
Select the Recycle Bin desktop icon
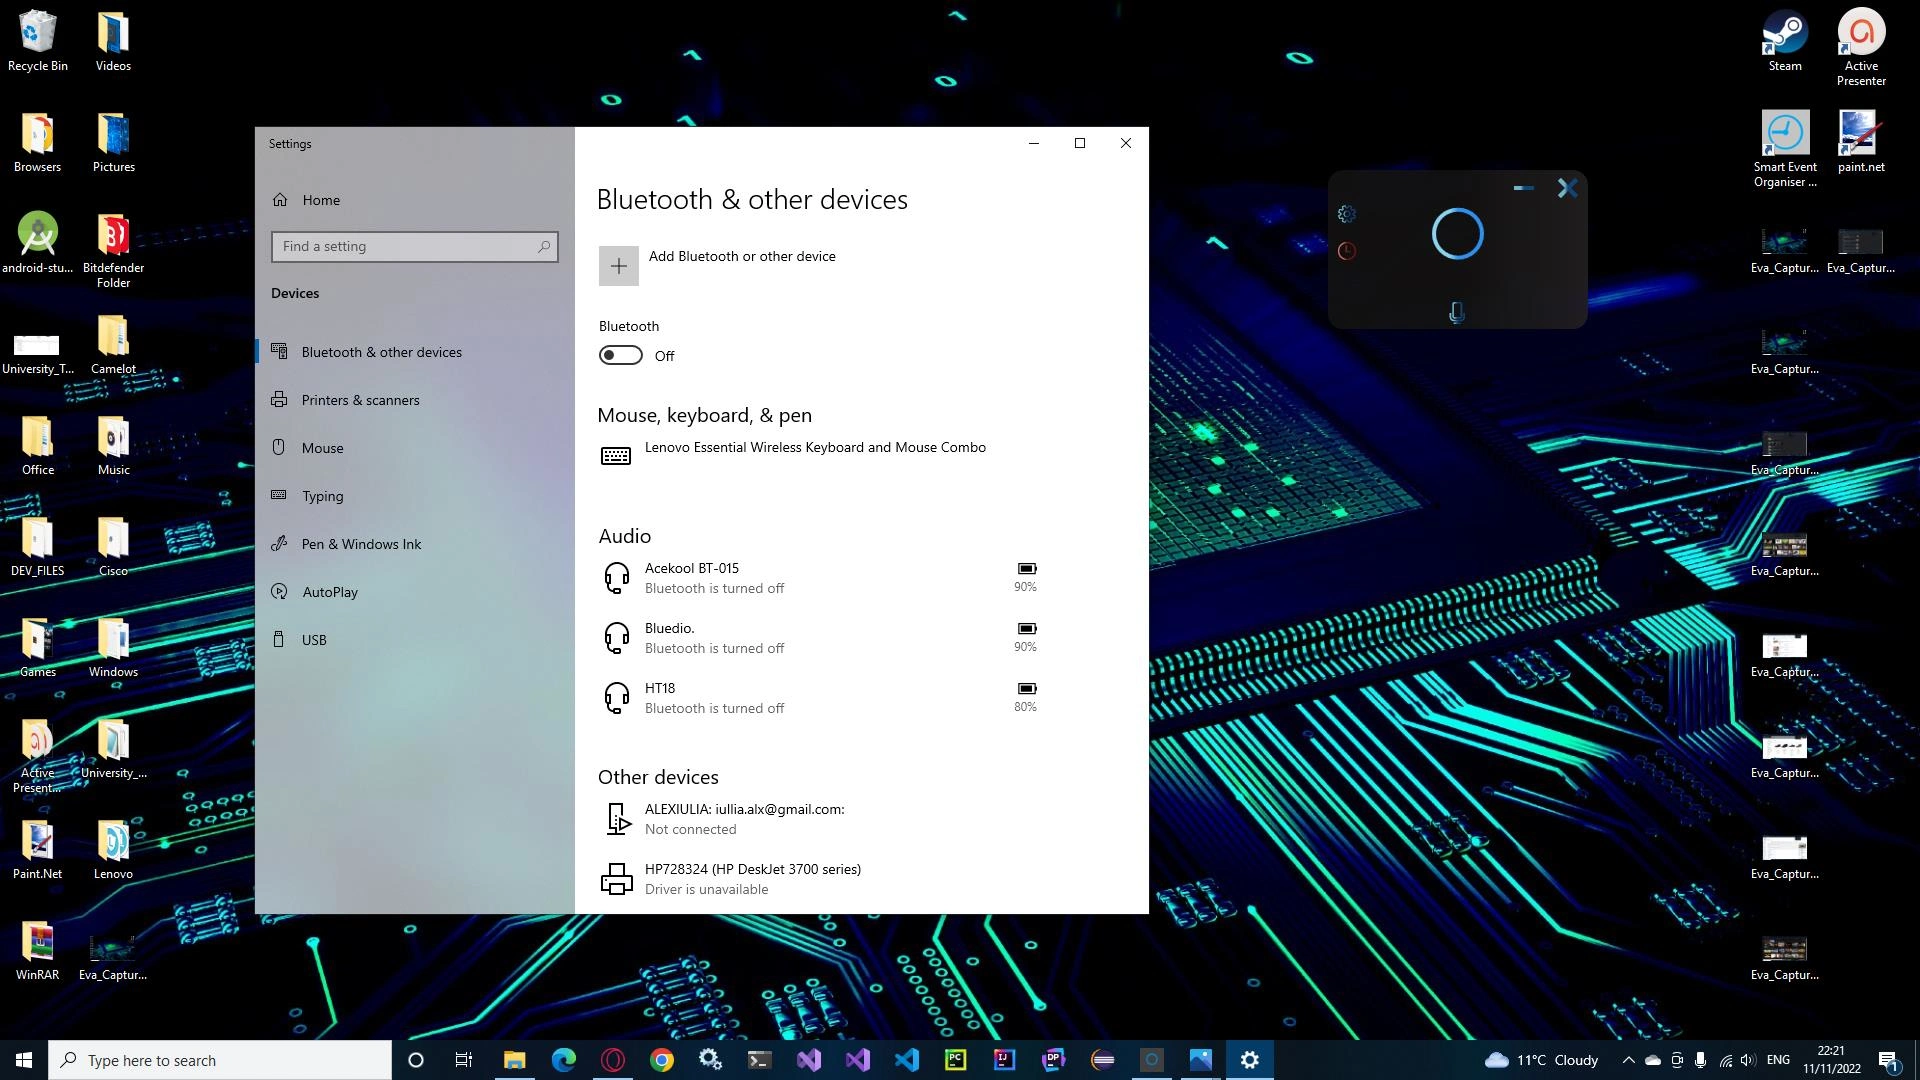coord(38,41)
